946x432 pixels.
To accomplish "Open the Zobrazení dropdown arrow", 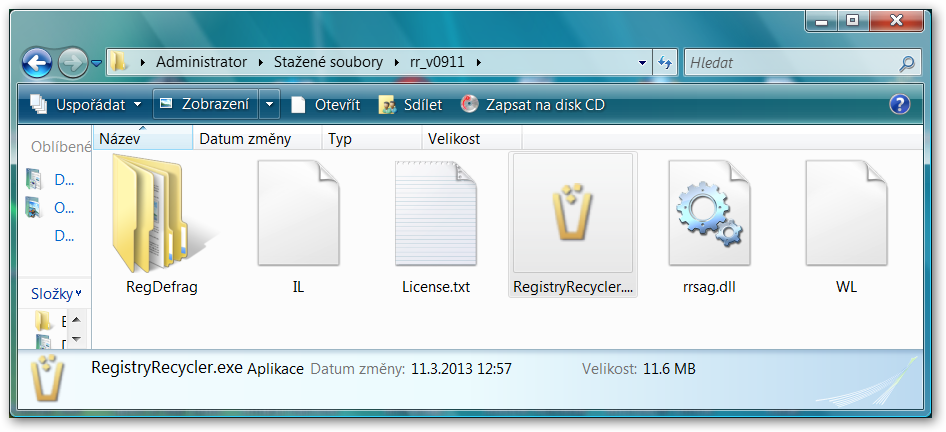I will tap(269, 104).
